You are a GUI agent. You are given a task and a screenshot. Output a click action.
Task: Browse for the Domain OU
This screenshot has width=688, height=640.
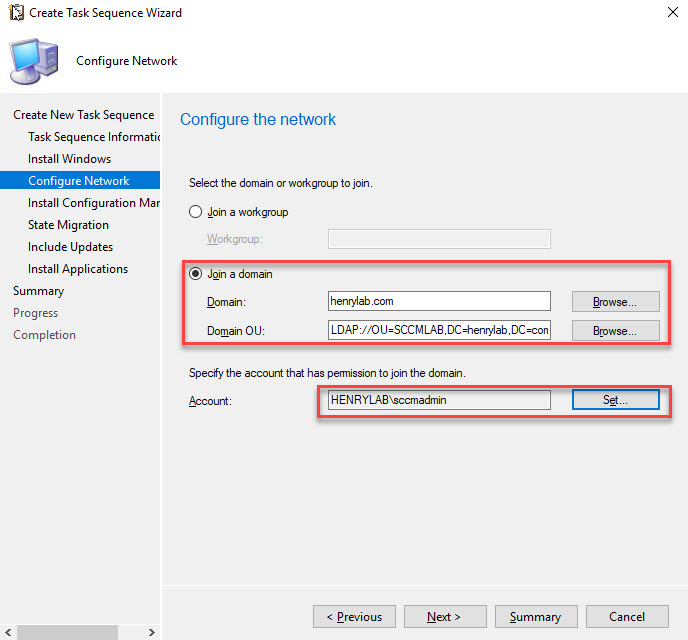[x=615, y=331]
